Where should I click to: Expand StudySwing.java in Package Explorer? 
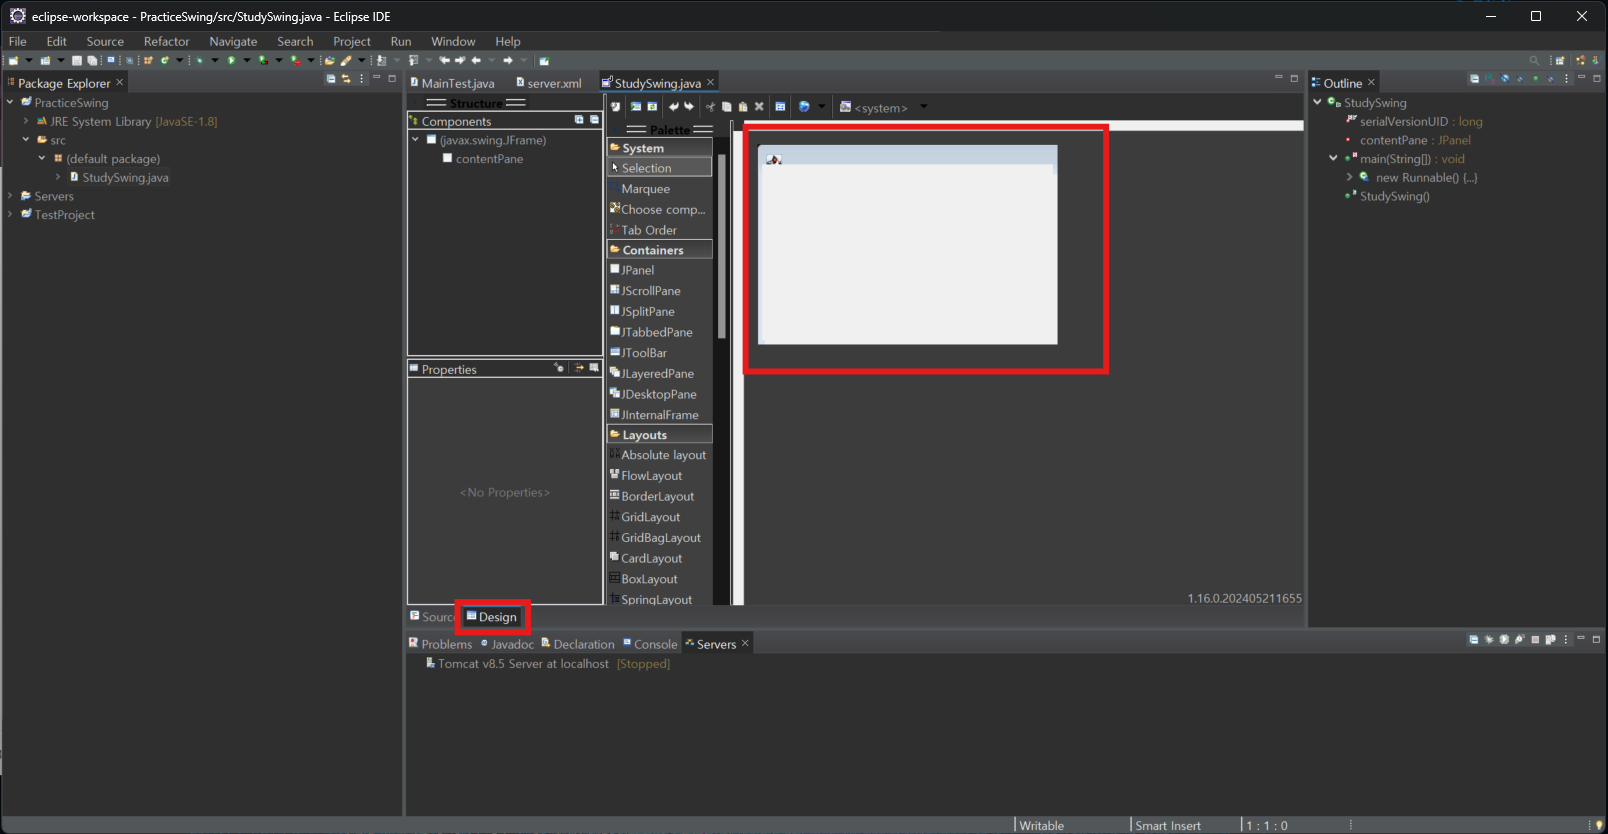(x=58, y=177)
